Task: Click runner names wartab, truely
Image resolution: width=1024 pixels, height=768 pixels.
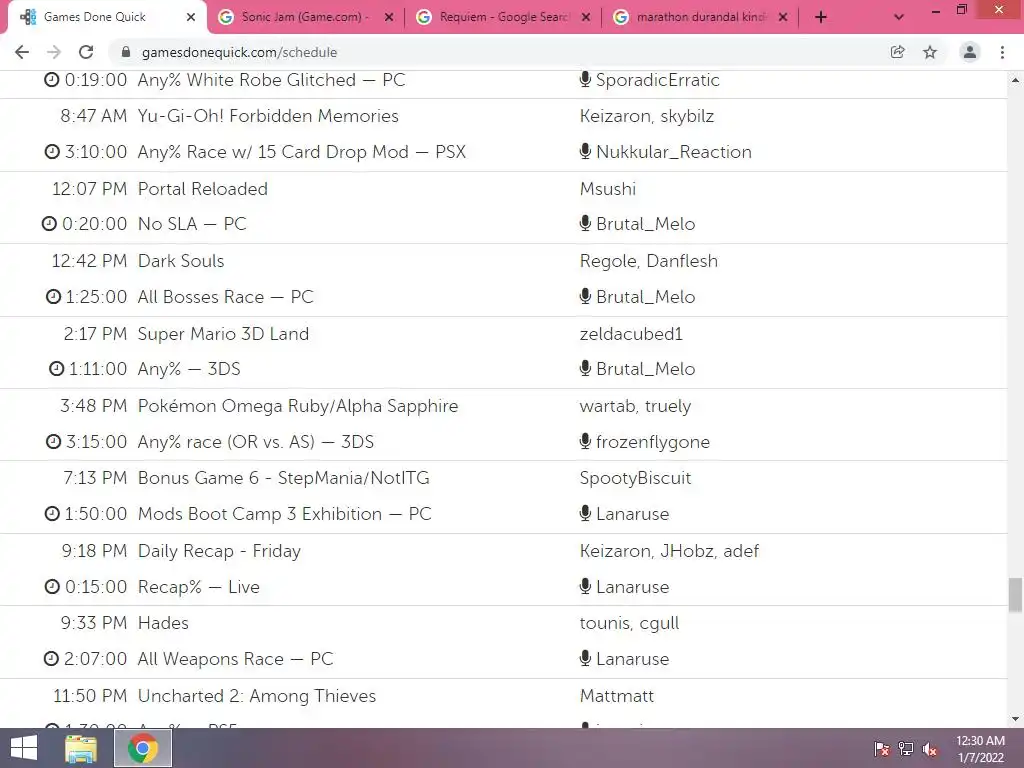Action: point(635,406)
